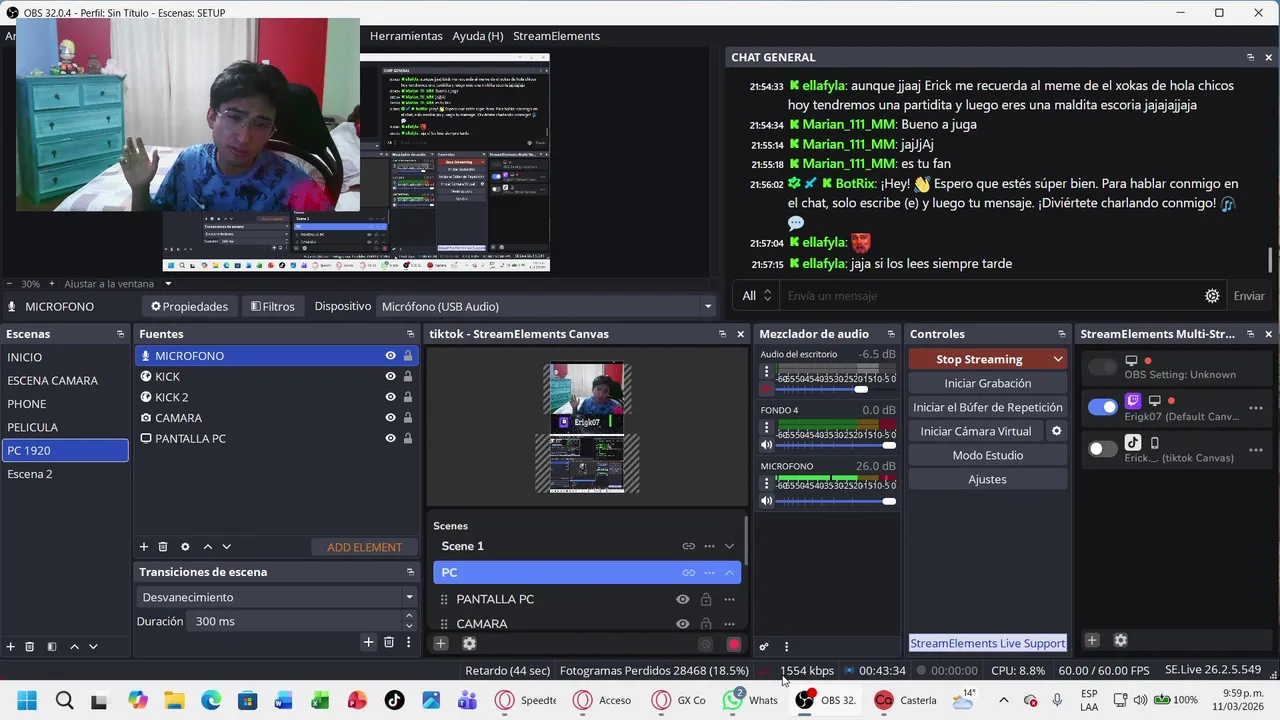1280x720 pixels.
Task: Expand the Stop Streaming dropdown arrow
Action: [x=1058, y=359]
